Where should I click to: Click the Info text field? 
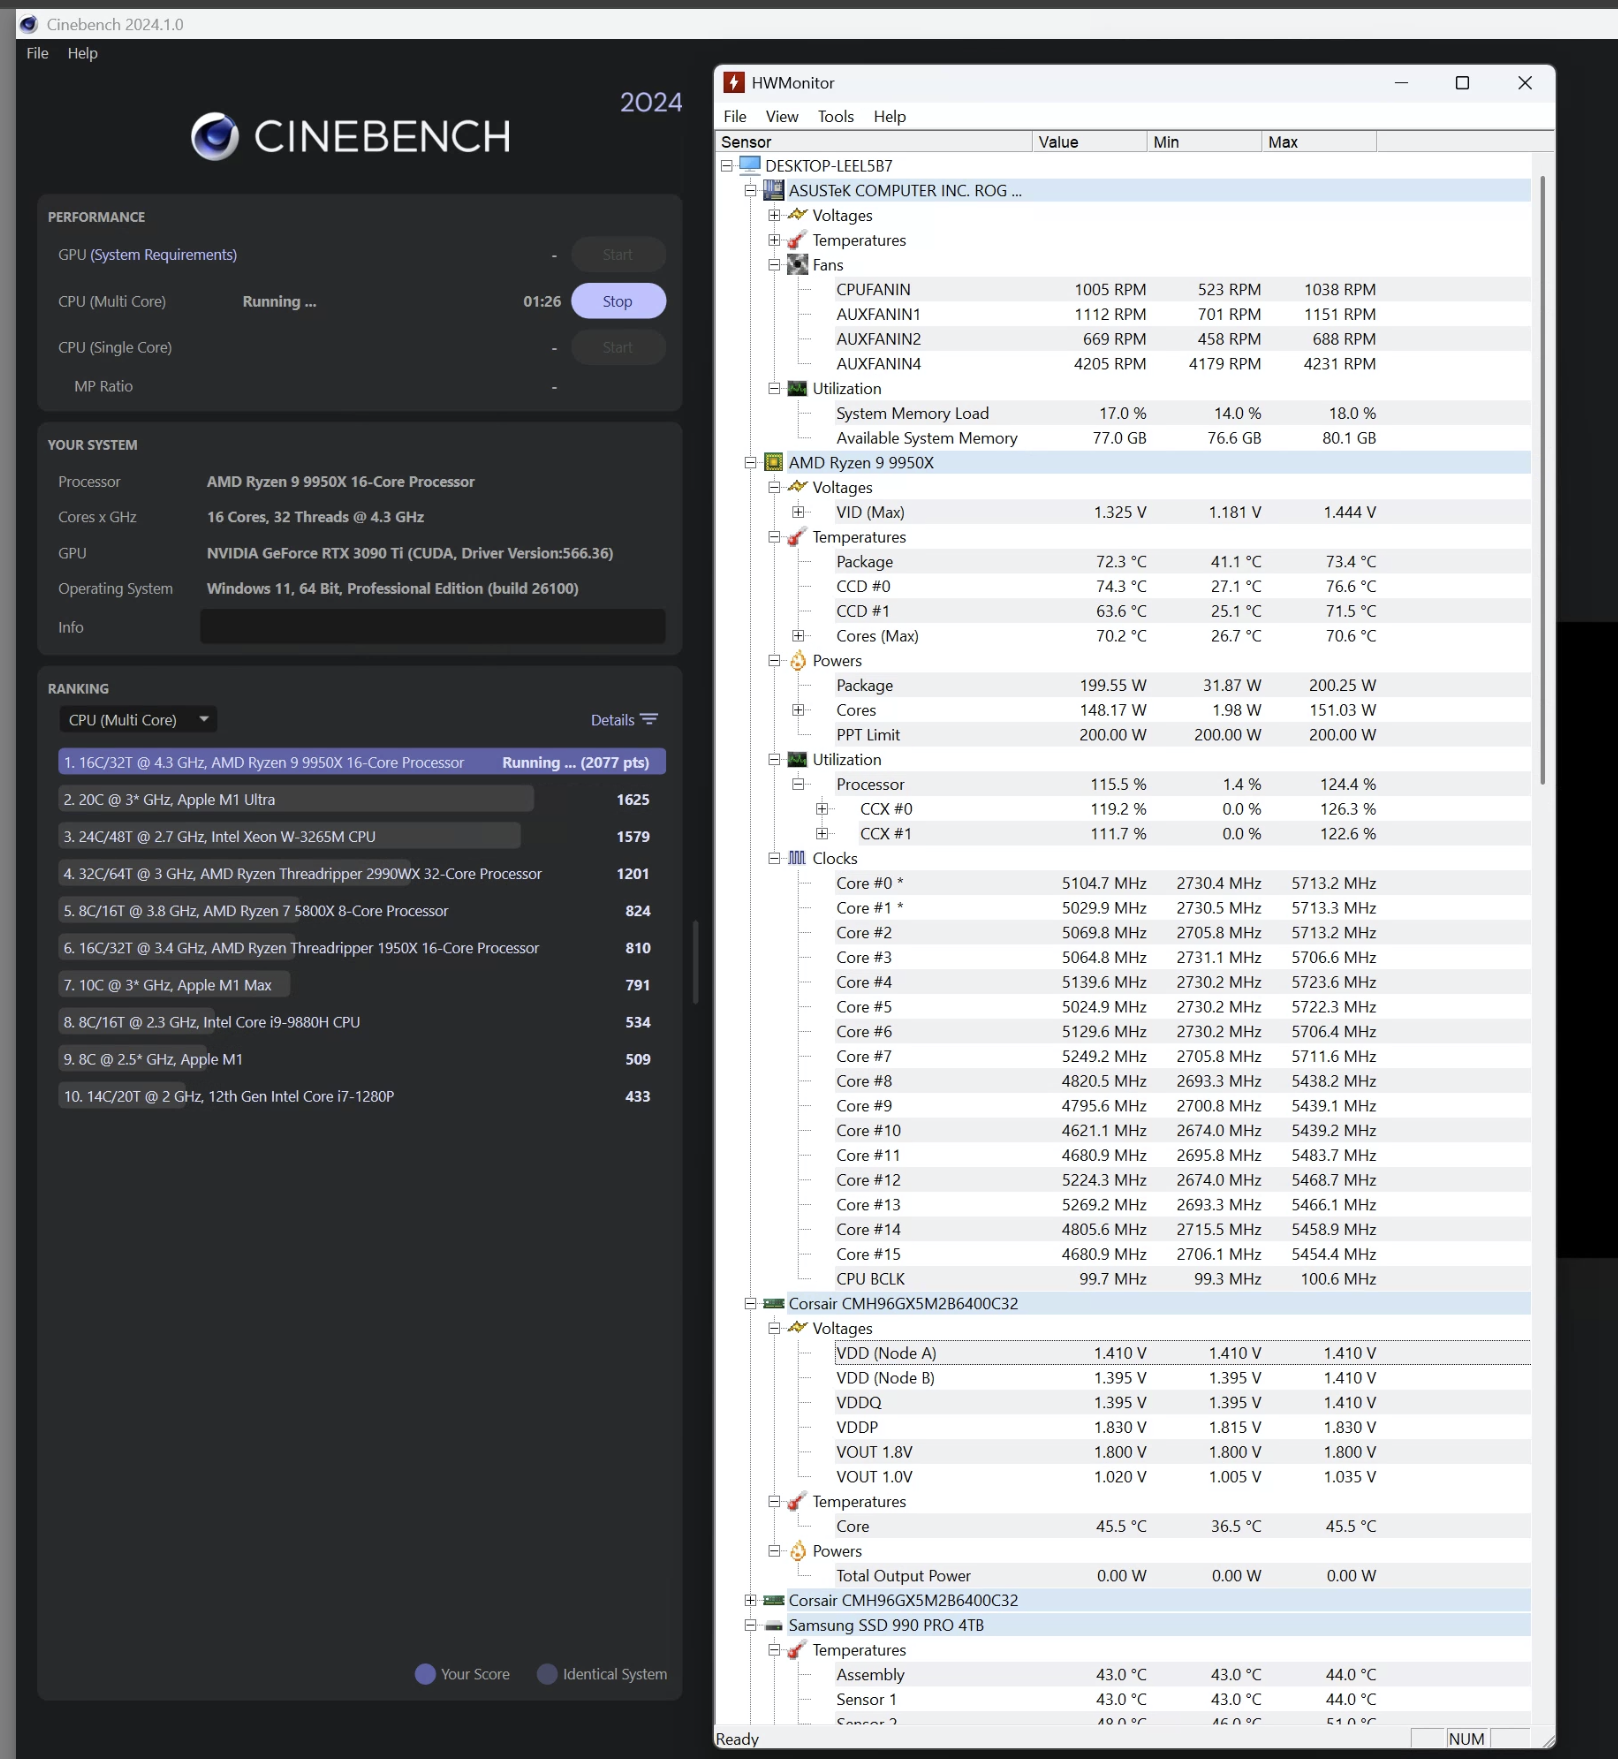(x=433, y=627)
